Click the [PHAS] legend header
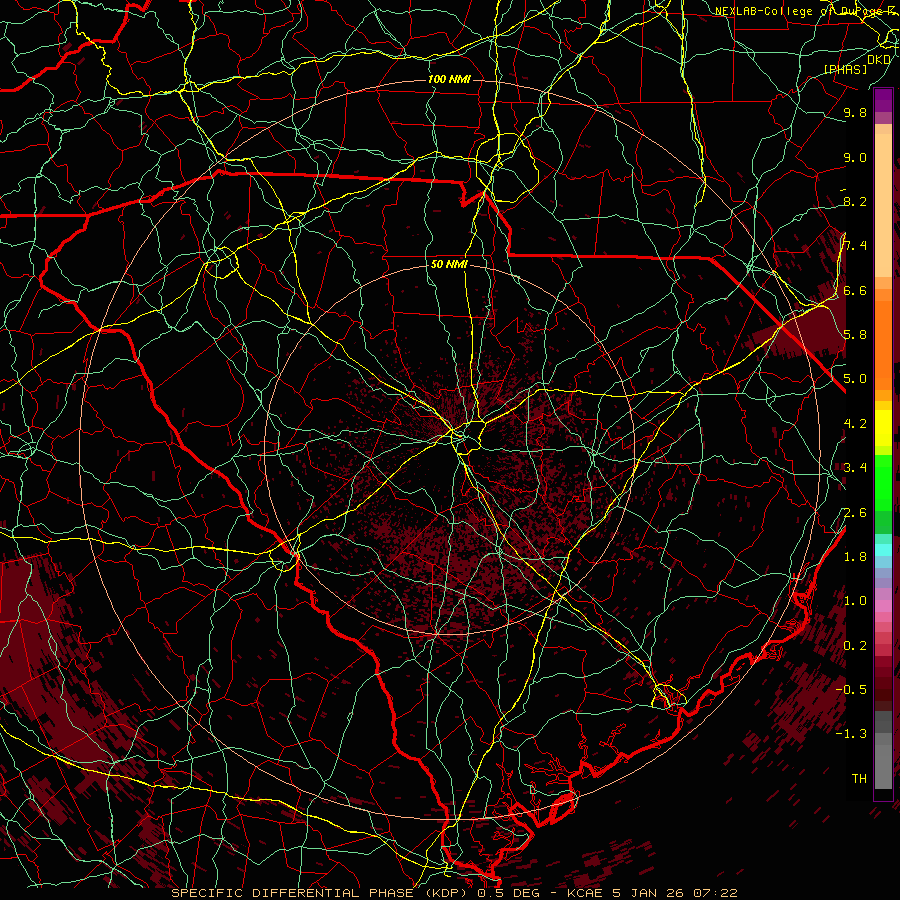This screenshot has width=900, height=900. pos(845,70)
